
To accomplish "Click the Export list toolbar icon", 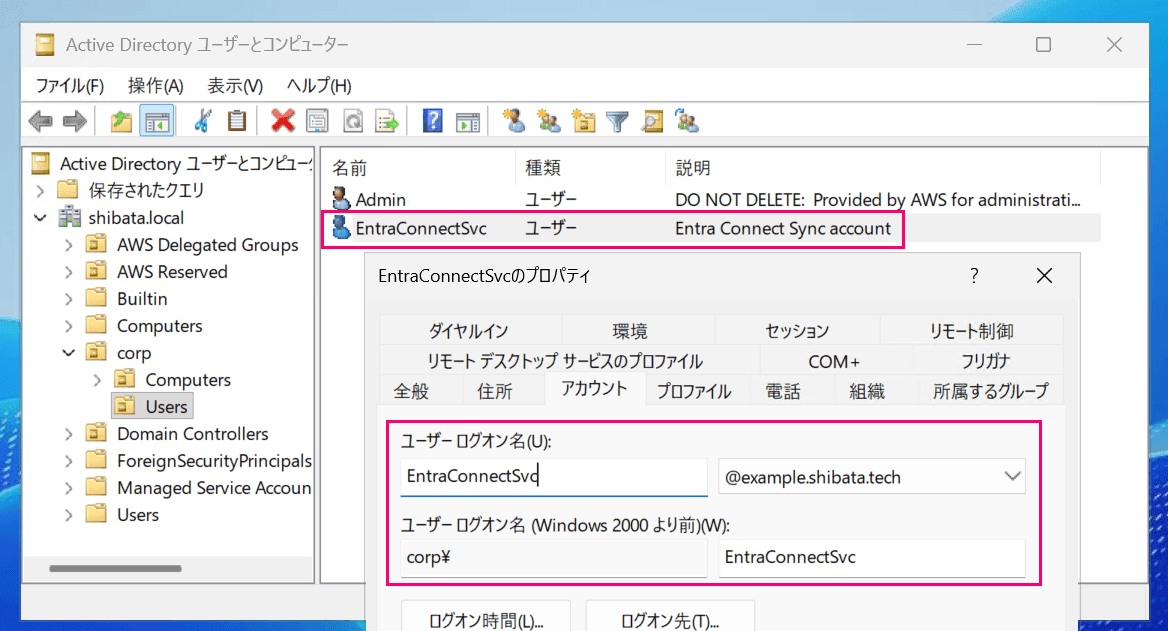I will point(387,121).
